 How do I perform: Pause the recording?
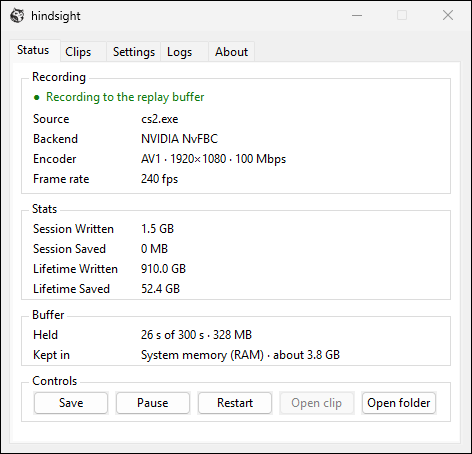(153, 403)
